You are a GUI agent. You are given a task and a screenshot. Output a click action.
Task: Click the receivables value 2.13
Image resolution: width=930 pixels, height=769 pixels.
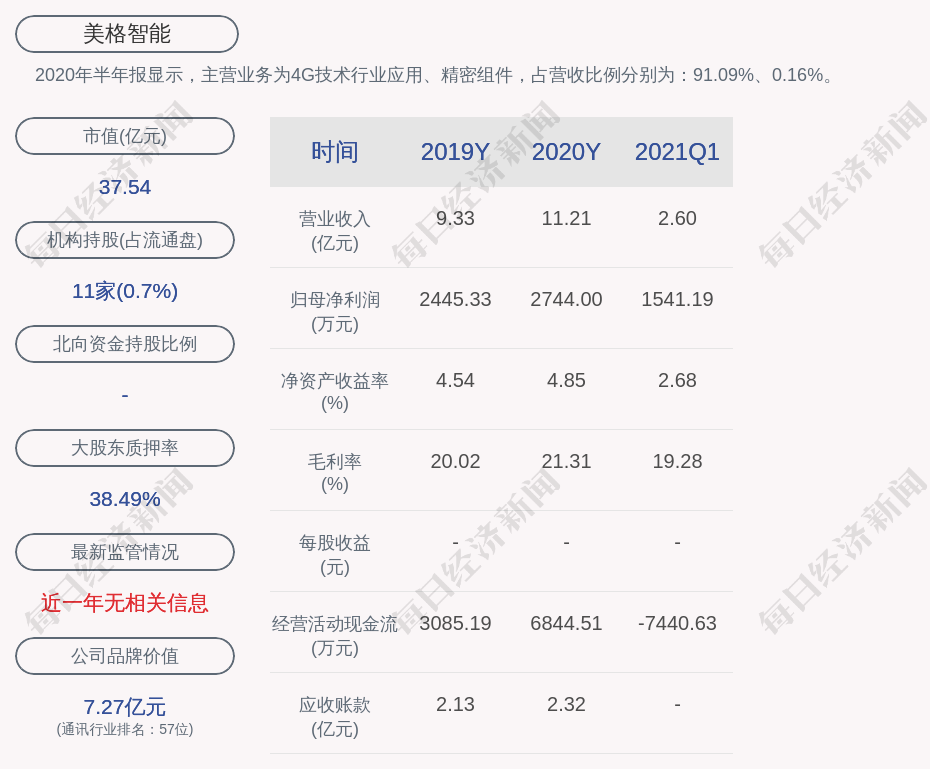click(456, 704)
